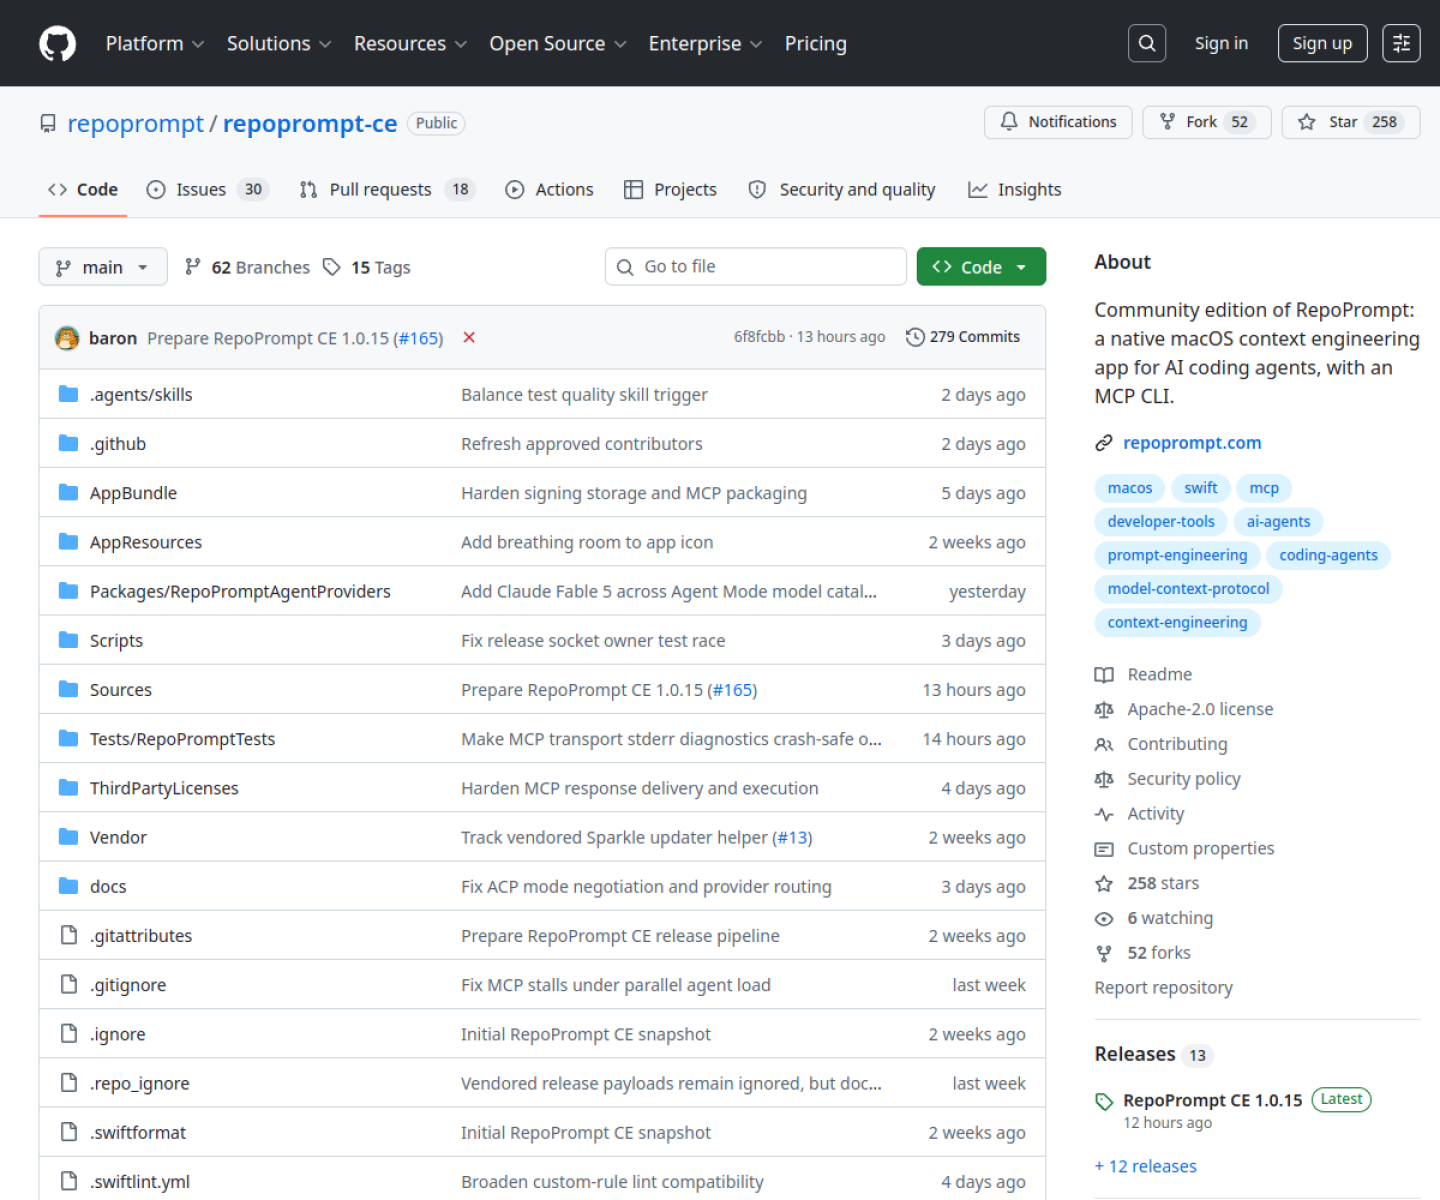The image size is (1440, 1200).
Task: Click the scale icon beside Apache-2.0 license
Action: (1104, 710)
